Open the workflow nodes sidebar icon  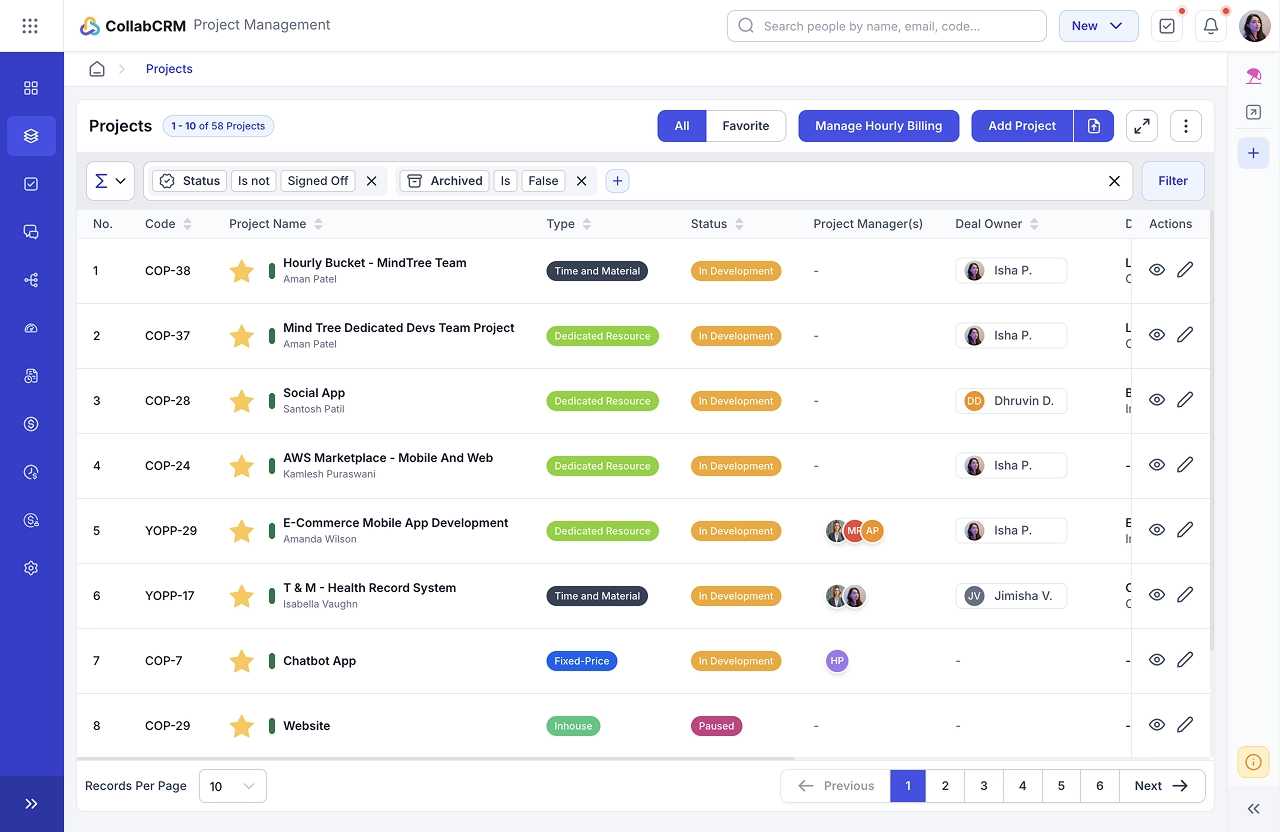coord(31,280)
